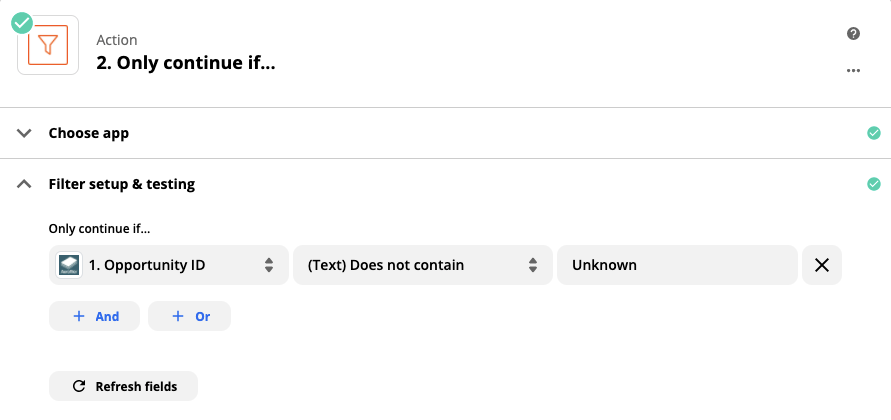The width and height of the screenshot is (891, 420).
Task: Click the green checkmark badge on filter icon
Action: tap(22, 22)
